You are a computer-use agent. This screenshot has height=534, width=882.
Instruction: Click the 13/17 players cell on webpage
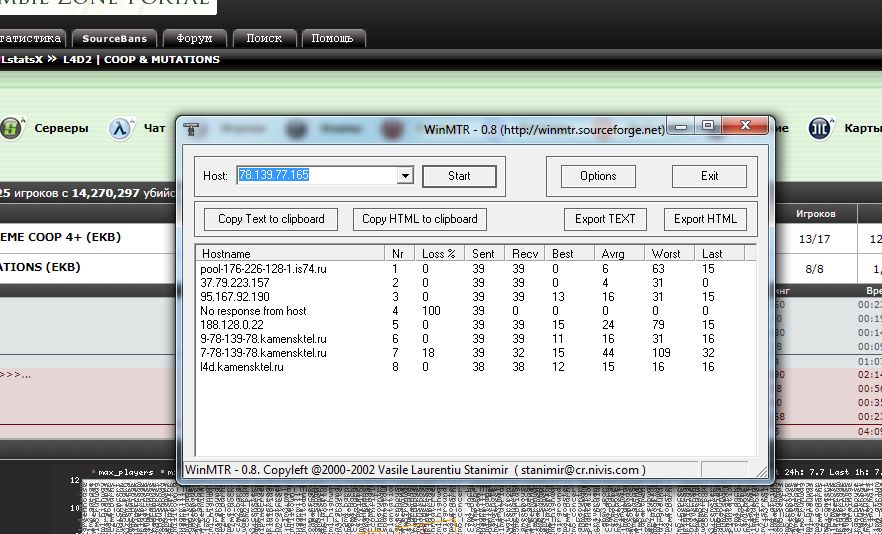coord(814,239)
